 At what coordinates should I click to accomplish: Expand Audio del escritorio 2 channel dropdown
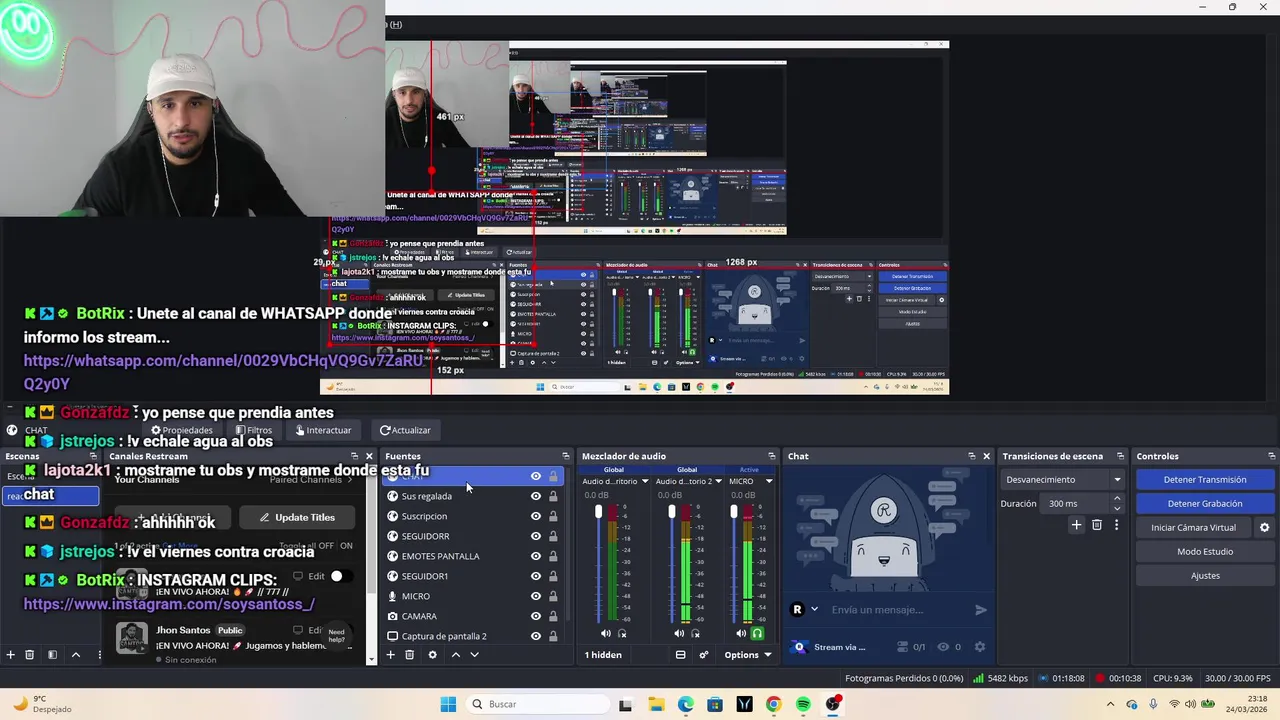(x=719, y=481)
